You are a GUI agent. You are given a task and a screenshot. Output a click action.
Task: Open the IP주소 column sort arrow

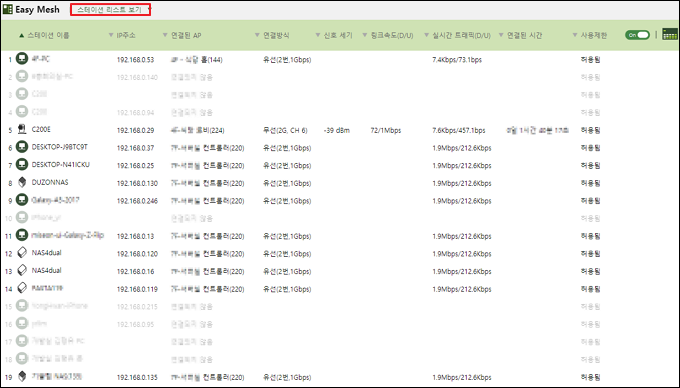111,36
